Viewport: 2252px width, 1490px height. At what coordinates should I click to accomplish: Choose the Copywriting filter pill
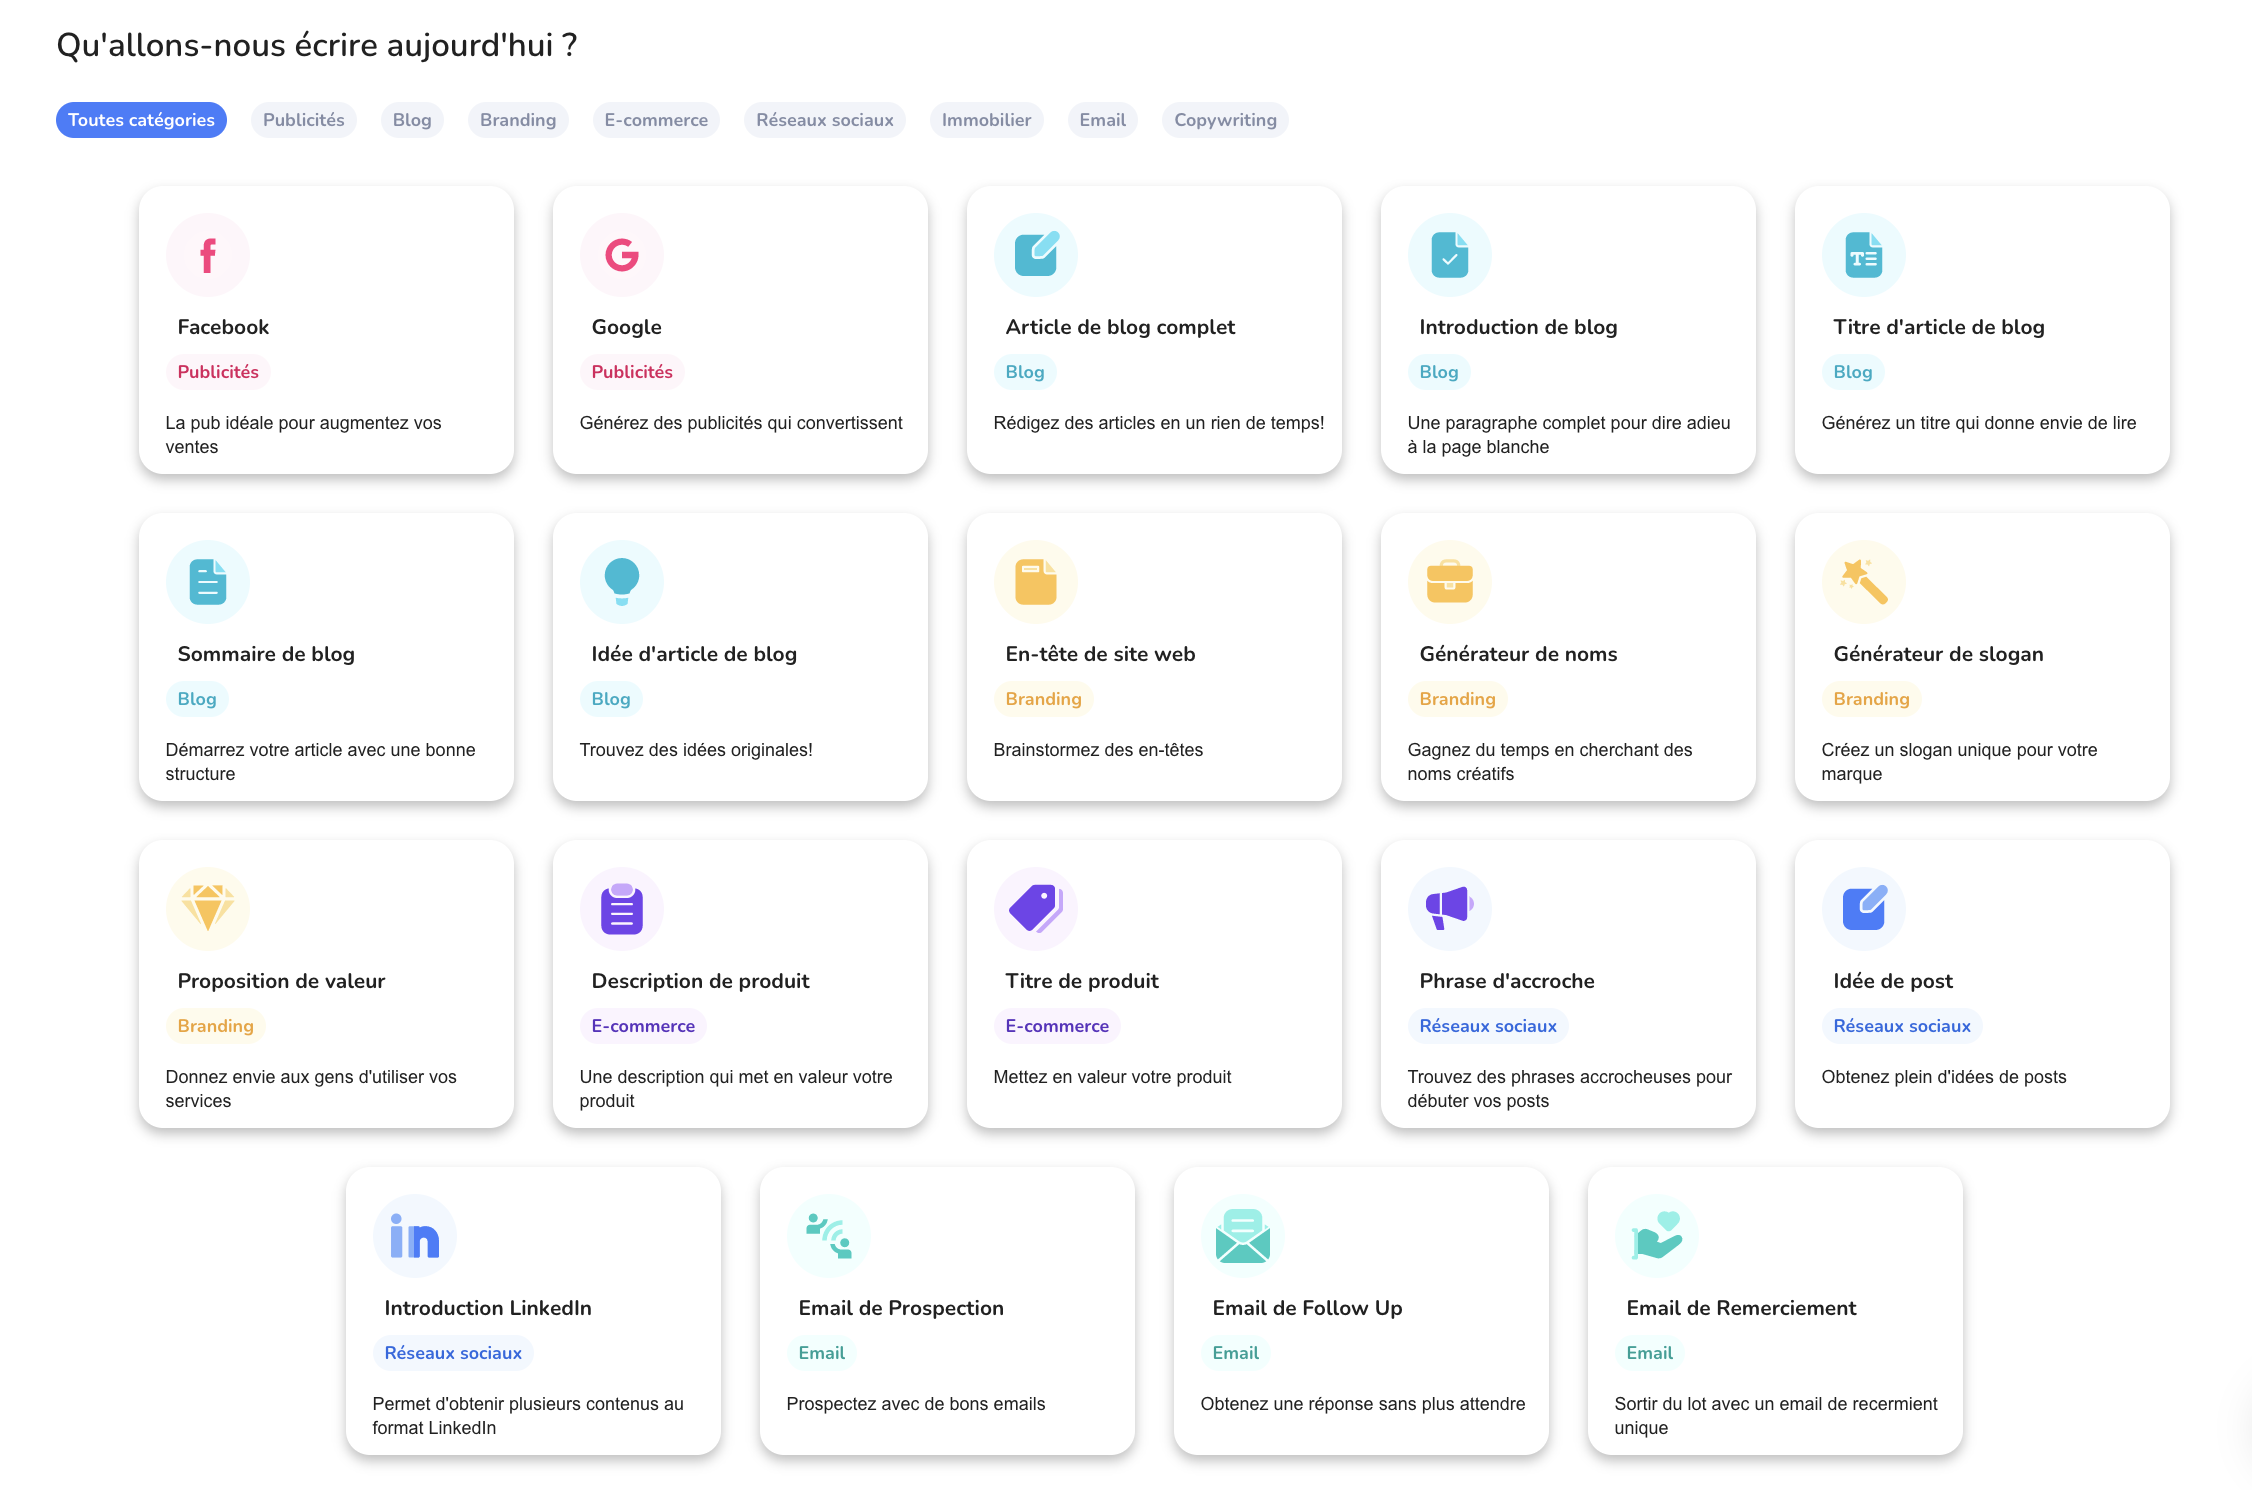click(1225, 120)
